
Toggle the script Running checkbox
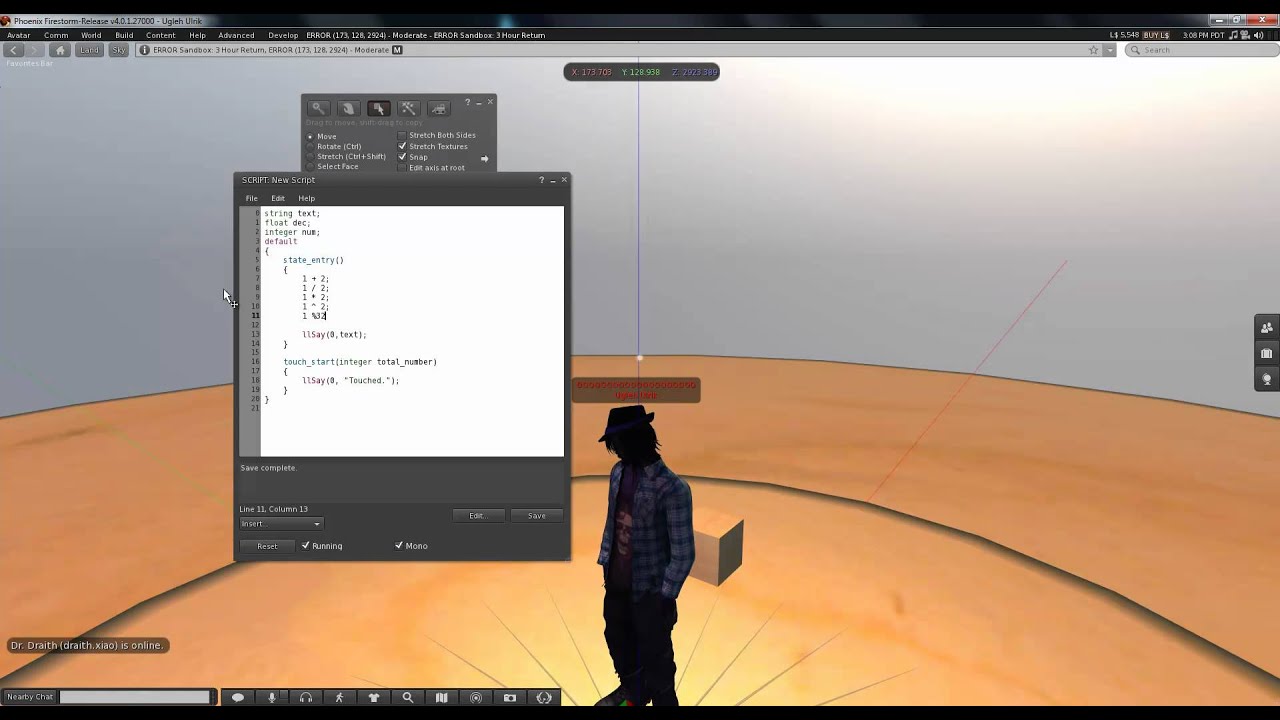pyautogui.click(x=322, y=546)
